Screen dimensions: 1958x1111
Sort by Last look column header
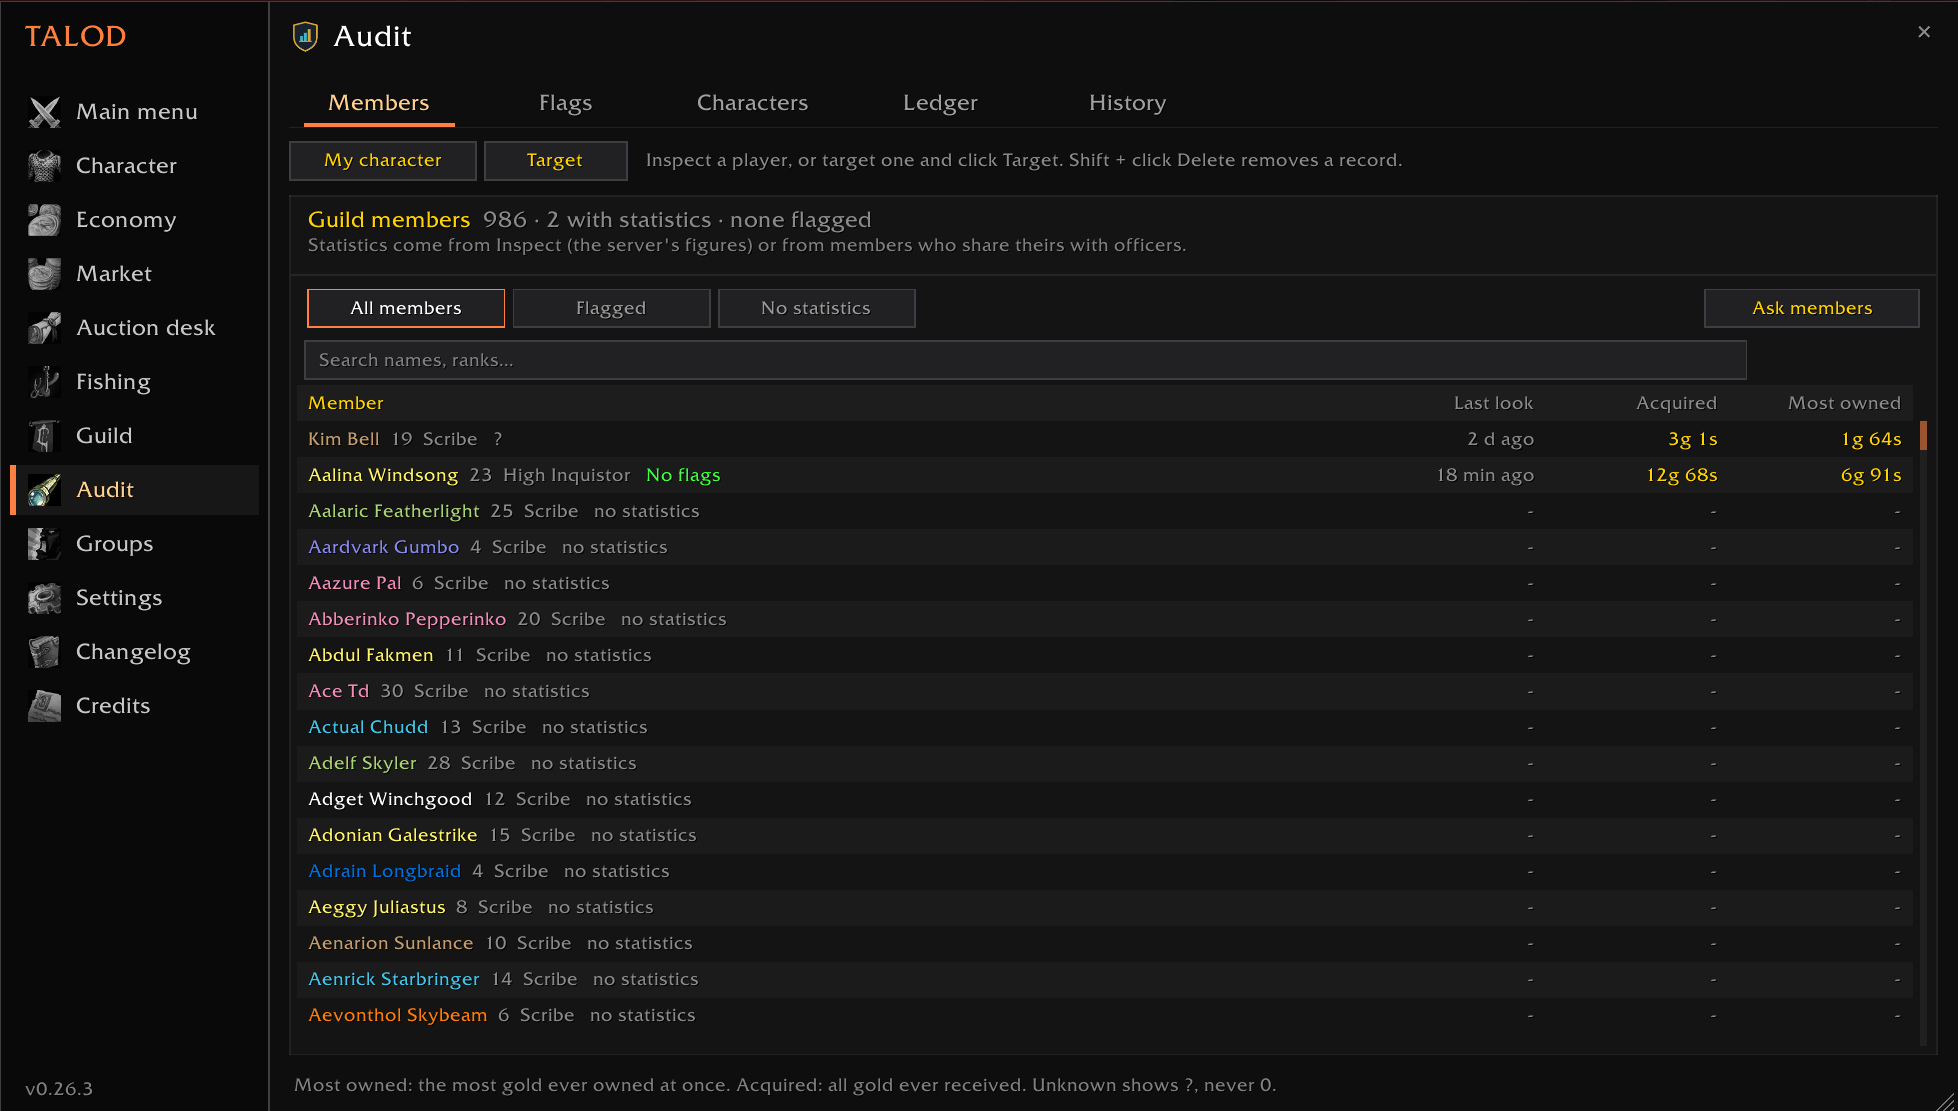click(x=1493, y=403)
